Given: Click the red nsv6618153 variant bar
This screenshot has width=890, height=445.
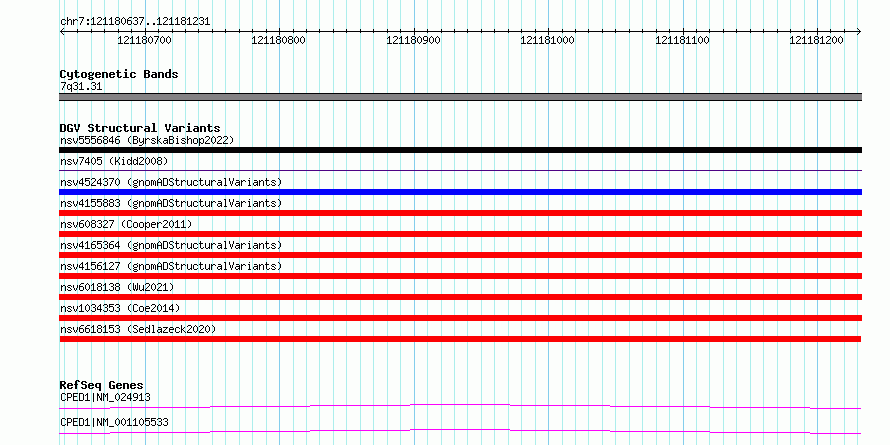Looking at the screenshot, I should pos(460,339).
